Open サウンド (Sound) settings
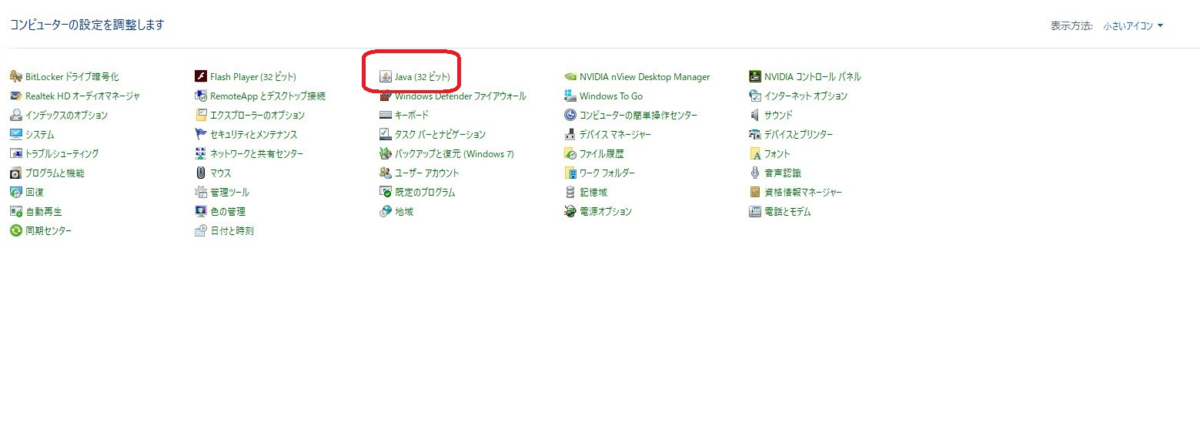1200x423 pixels. point(771,115)
